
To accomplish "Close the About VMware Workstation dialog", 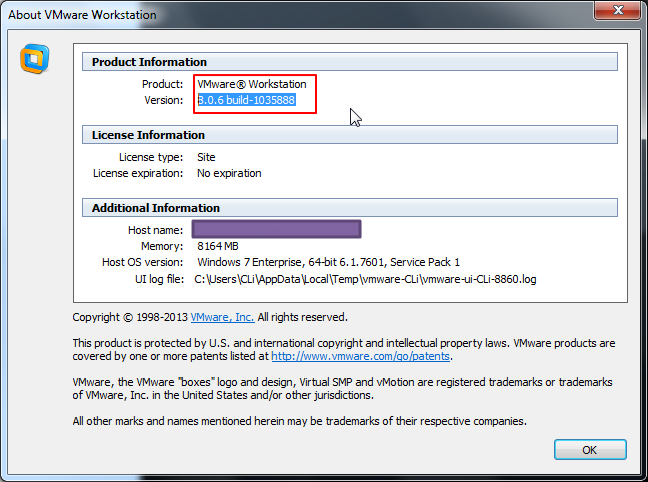I will (617, 10).
